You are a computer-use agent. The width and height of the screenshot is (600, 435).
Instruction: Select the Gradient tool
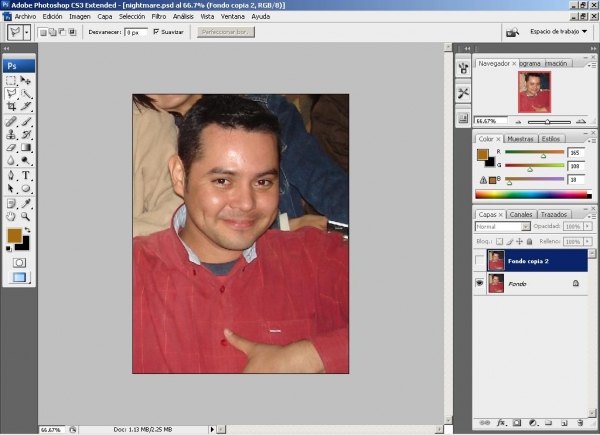[26, 148]
